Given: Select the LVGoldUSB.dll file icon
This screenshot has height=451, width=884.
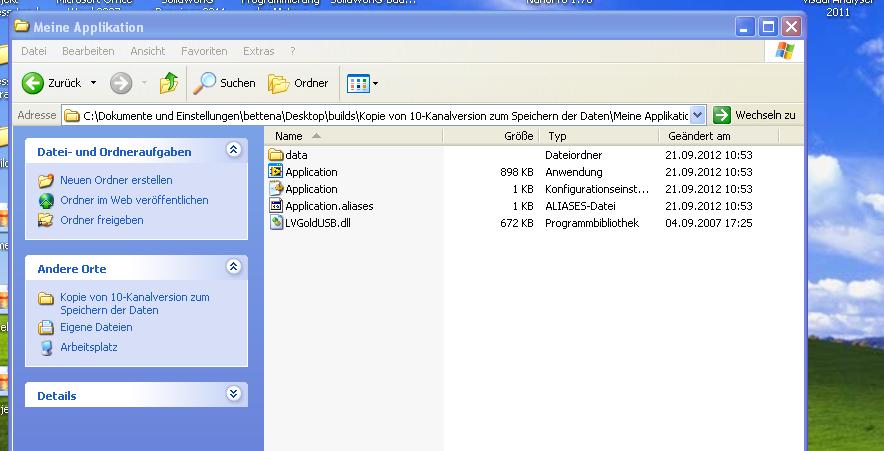Looking at the screenshot, I should click(x=276, y=223).
